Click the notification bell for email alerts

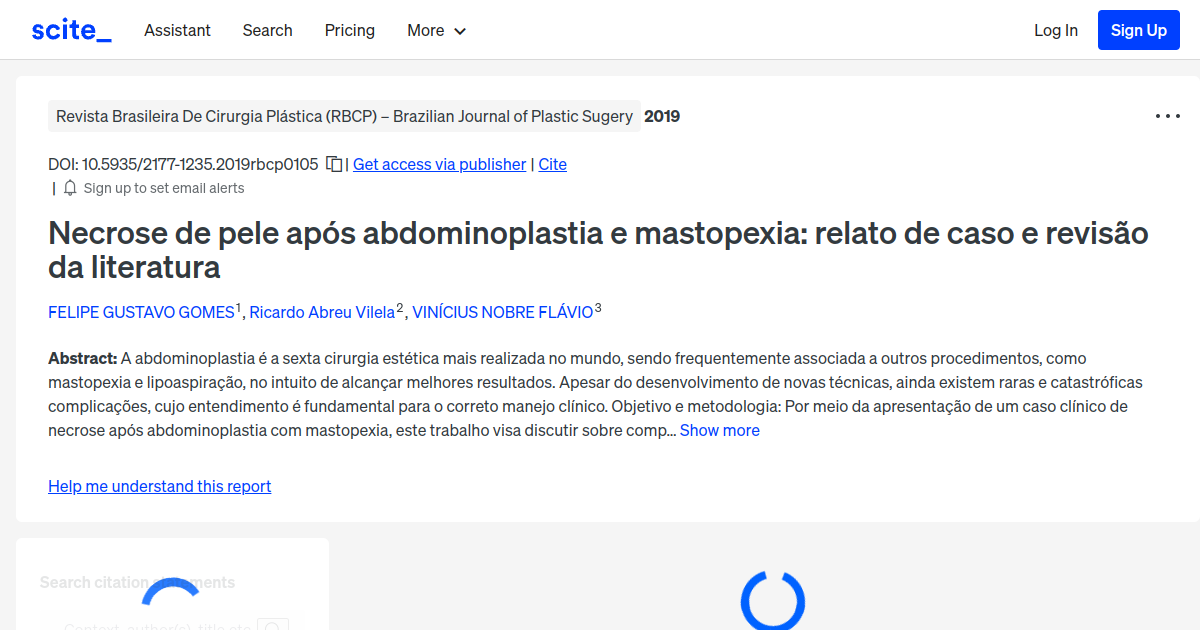[69, 188]
